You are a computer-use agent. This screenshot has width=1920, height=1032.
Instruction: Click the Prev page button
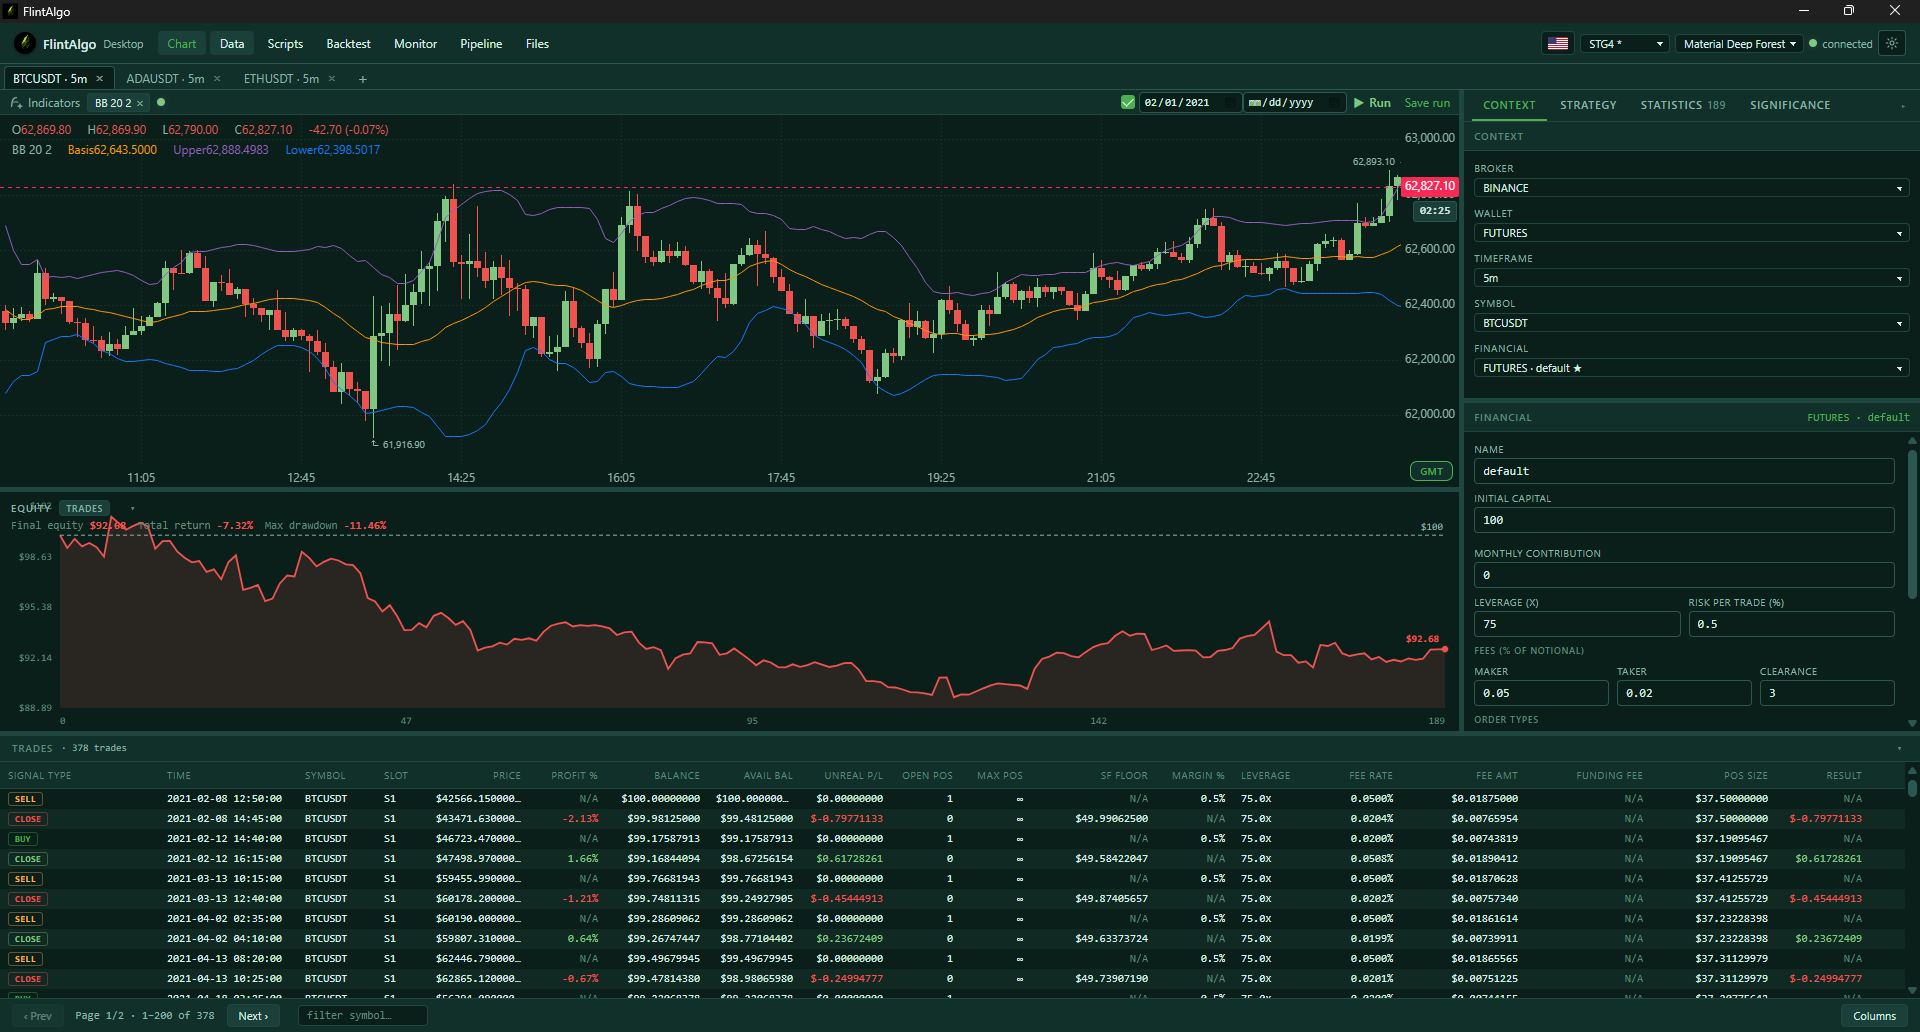point(38,1016)
